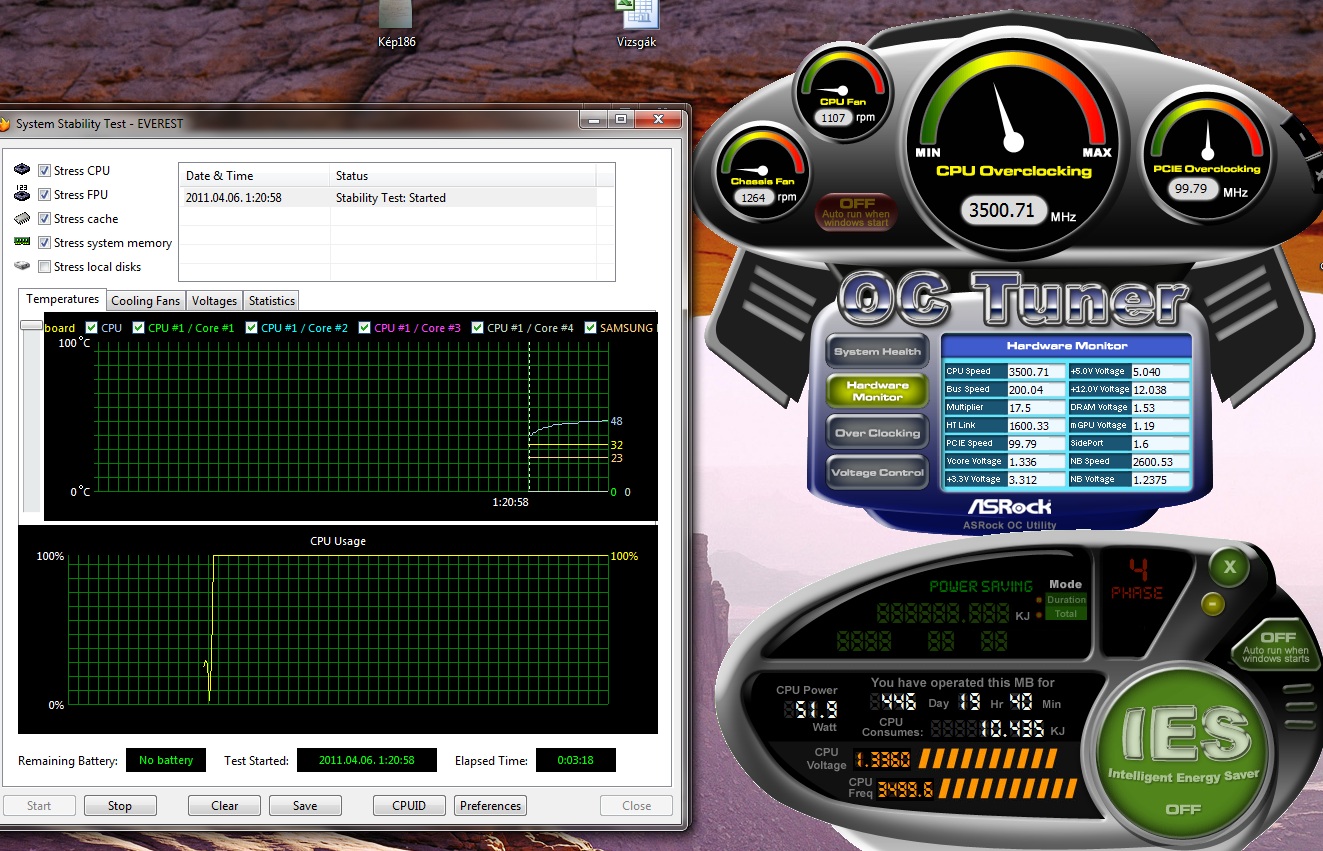
Task: Click the NB Speed 2600.53 value
Action: (x=1159, y=462)
